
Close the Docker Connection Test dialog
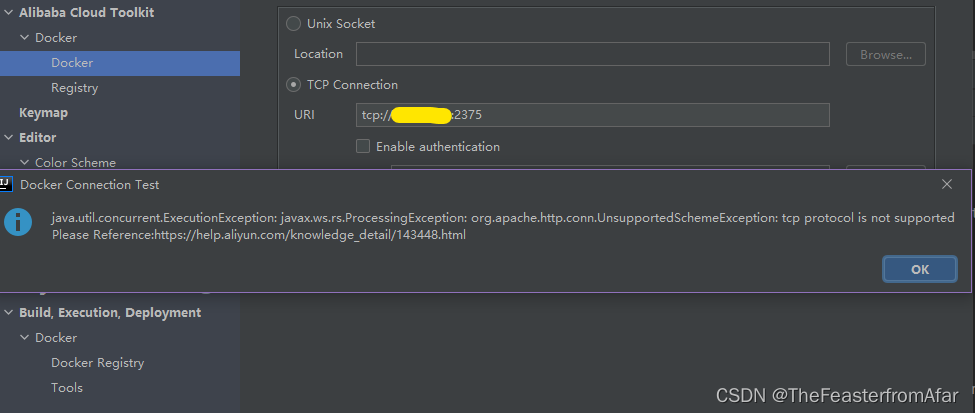click(946, 184)
